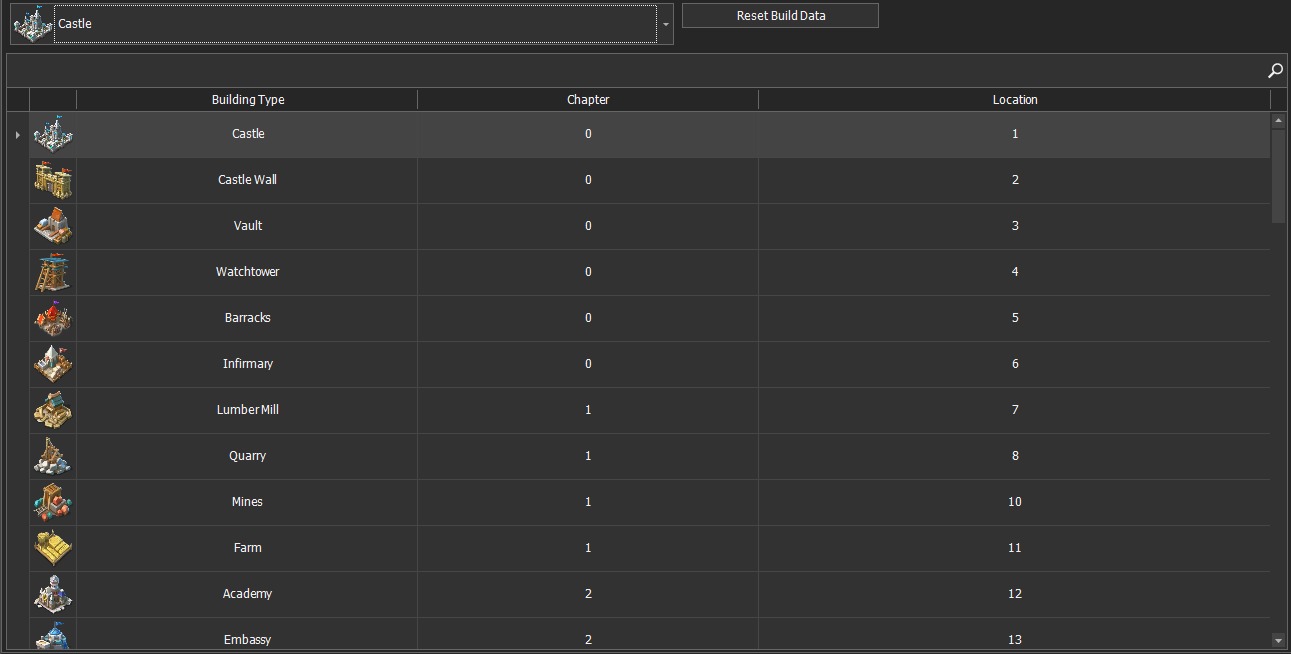The image size is (1291, 654).
Task: Click the vertical scrollbar thumb
Action: click(1278, 175)
